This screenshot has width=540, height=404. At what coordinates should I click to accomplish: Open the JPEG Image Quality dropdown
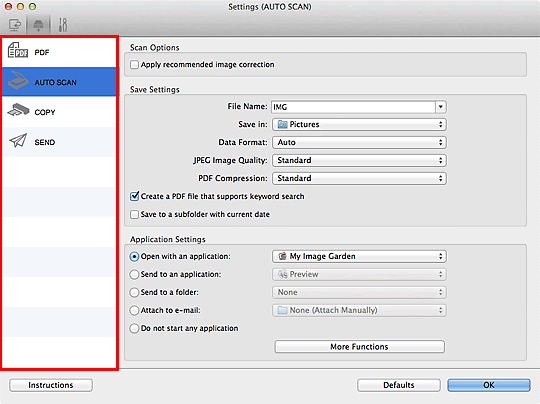(359, 160)
